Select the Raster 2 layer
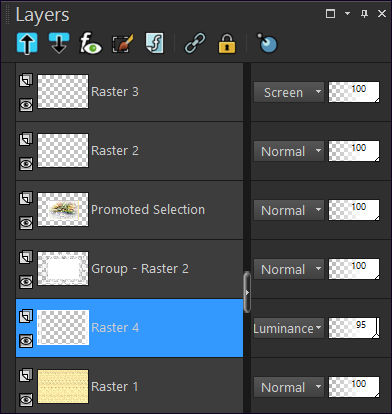 click(x=129, y=151)
